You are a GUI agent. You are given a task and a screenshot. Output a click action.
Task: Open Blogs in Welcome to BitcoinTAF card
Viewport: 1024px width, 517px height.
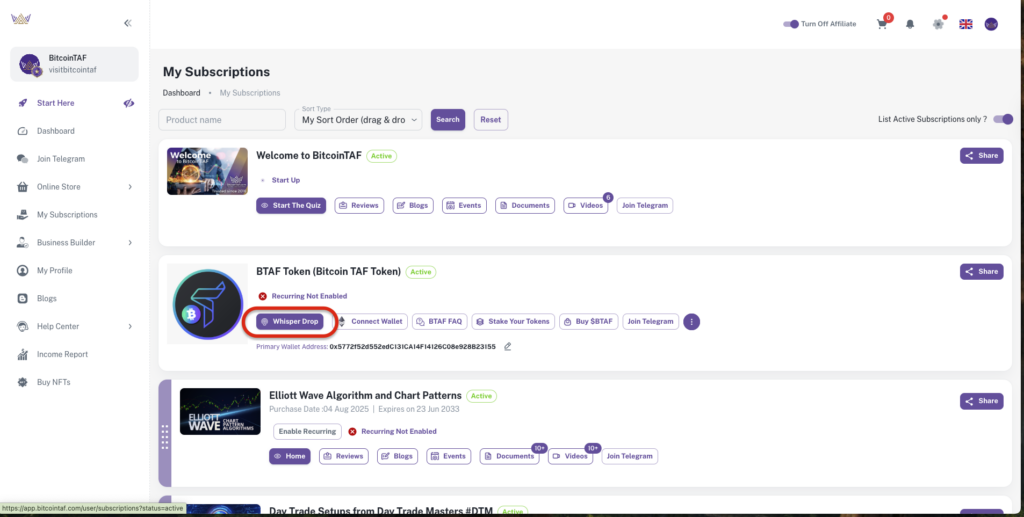pyautogui.click(x=413, y=206)
